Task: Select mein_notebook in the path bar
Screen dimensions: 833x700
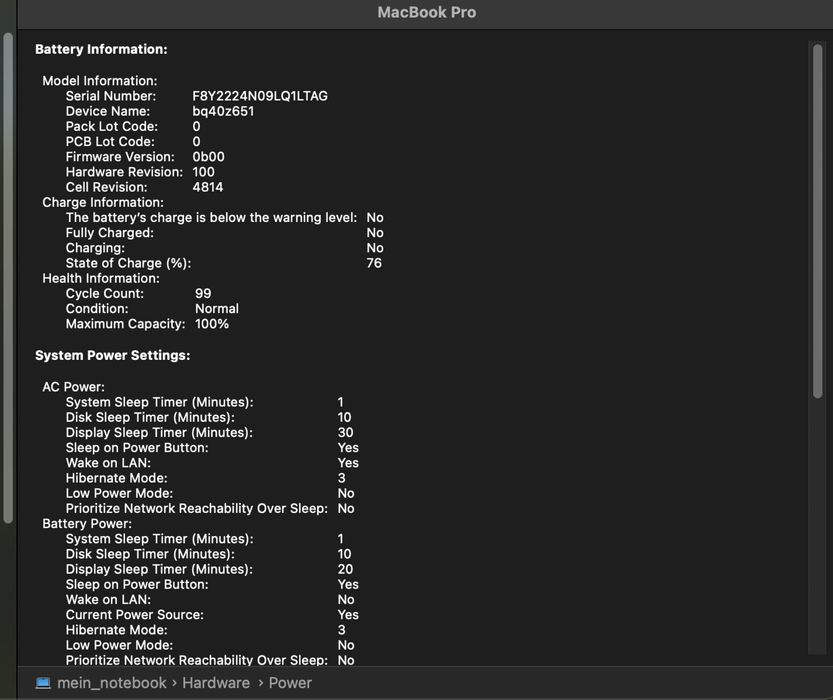Action: 112,682
